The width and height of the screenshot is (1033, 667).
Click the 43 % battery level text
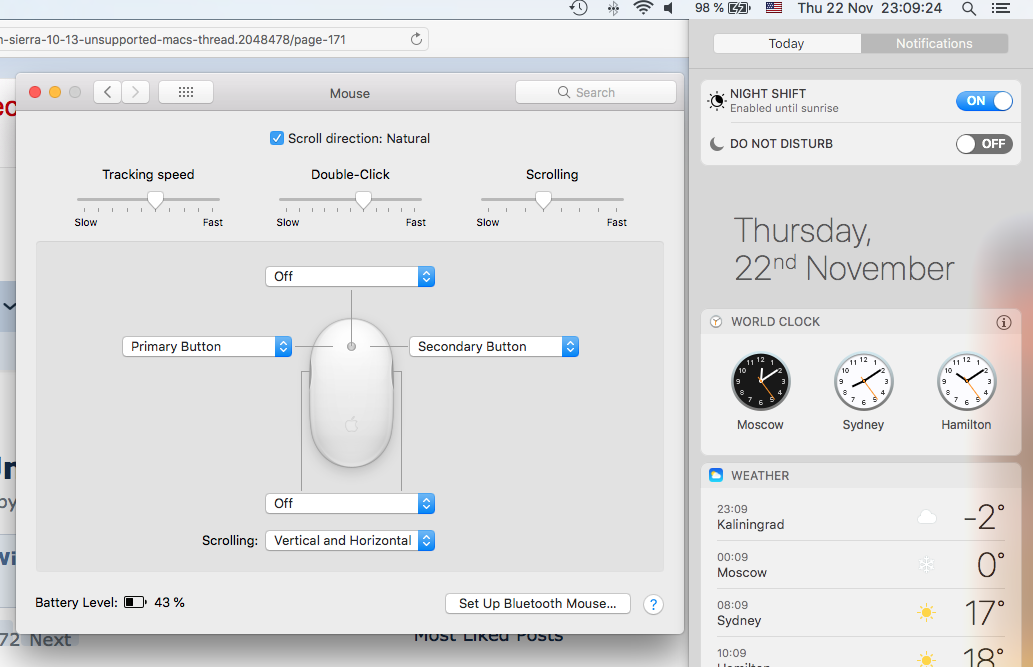[x=169, y=602]
